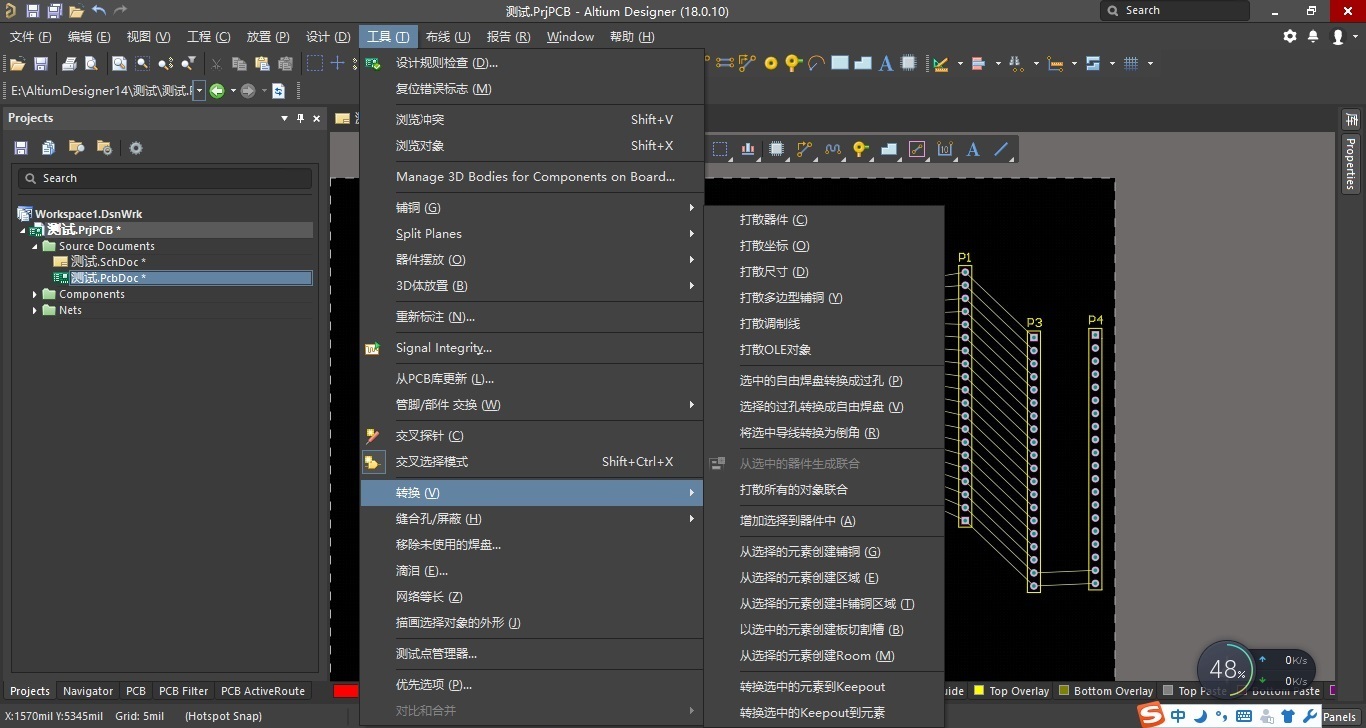Pin the Projects panel
Viewport: 1366px width, 728px height.
tap(300, 118)
